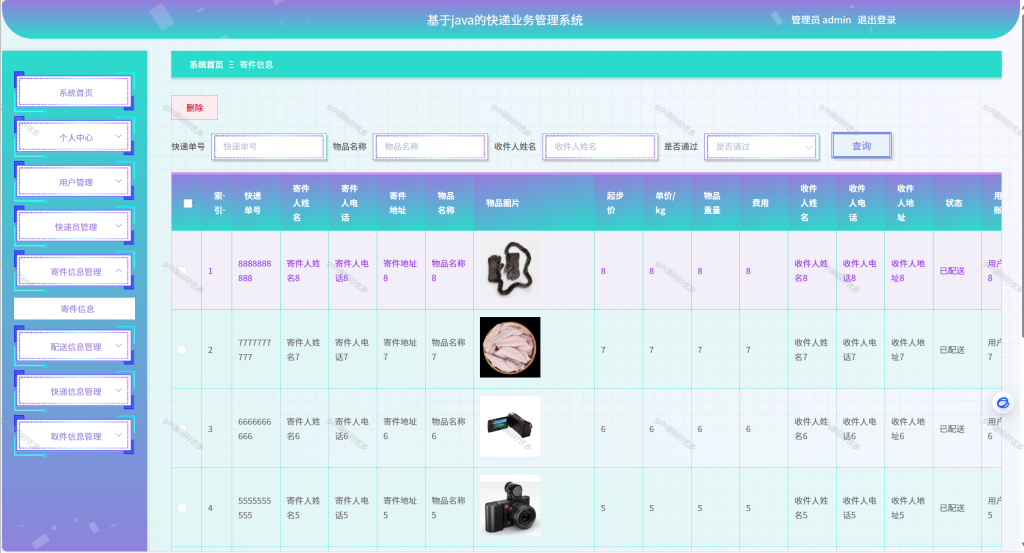
Task: Focus the 快递单号 input field
Action: pos(268,147)
